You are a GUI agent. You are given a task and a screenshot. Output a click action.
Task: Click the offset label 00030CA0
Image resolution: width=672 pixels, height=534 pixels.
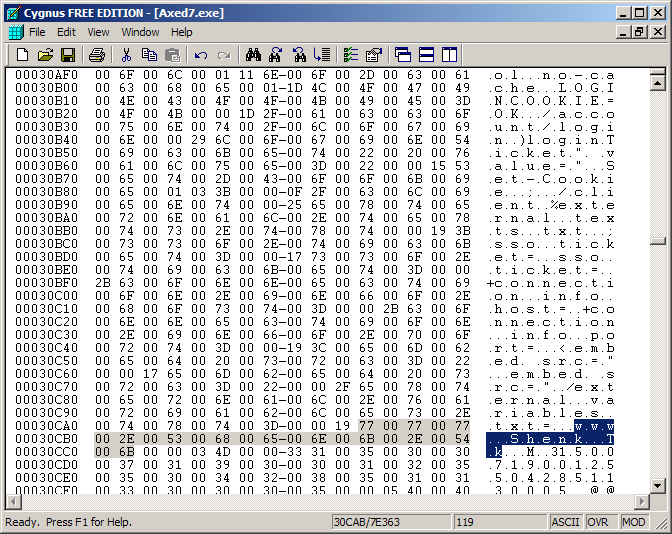pos(47,426)
